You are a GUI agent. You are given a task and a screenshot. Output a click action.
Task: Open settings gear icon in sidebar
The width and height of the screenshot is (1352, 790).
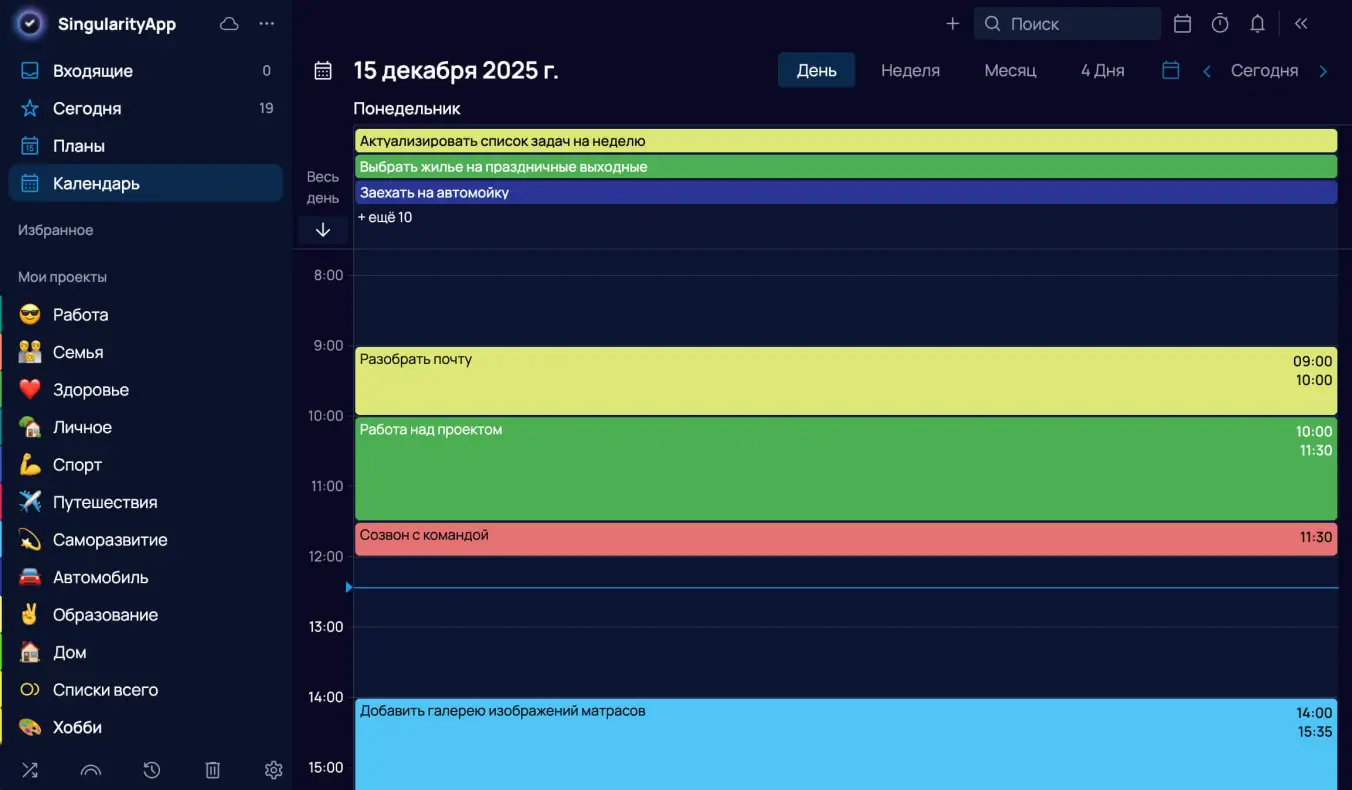pos(273,769)
